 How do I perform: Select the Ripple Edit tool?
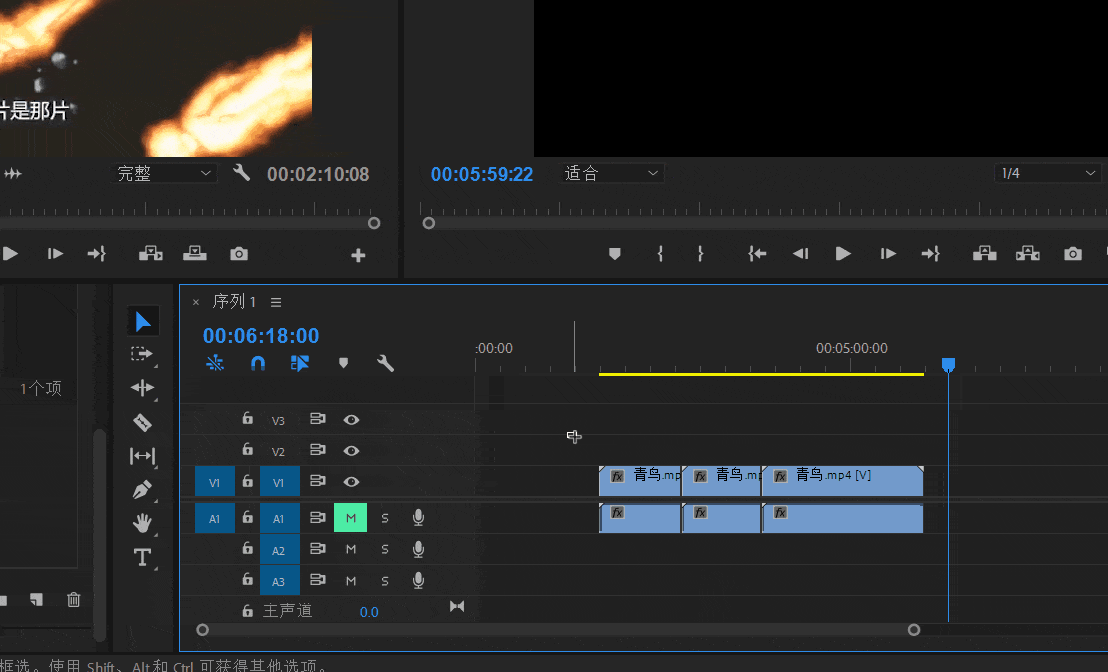142,388
